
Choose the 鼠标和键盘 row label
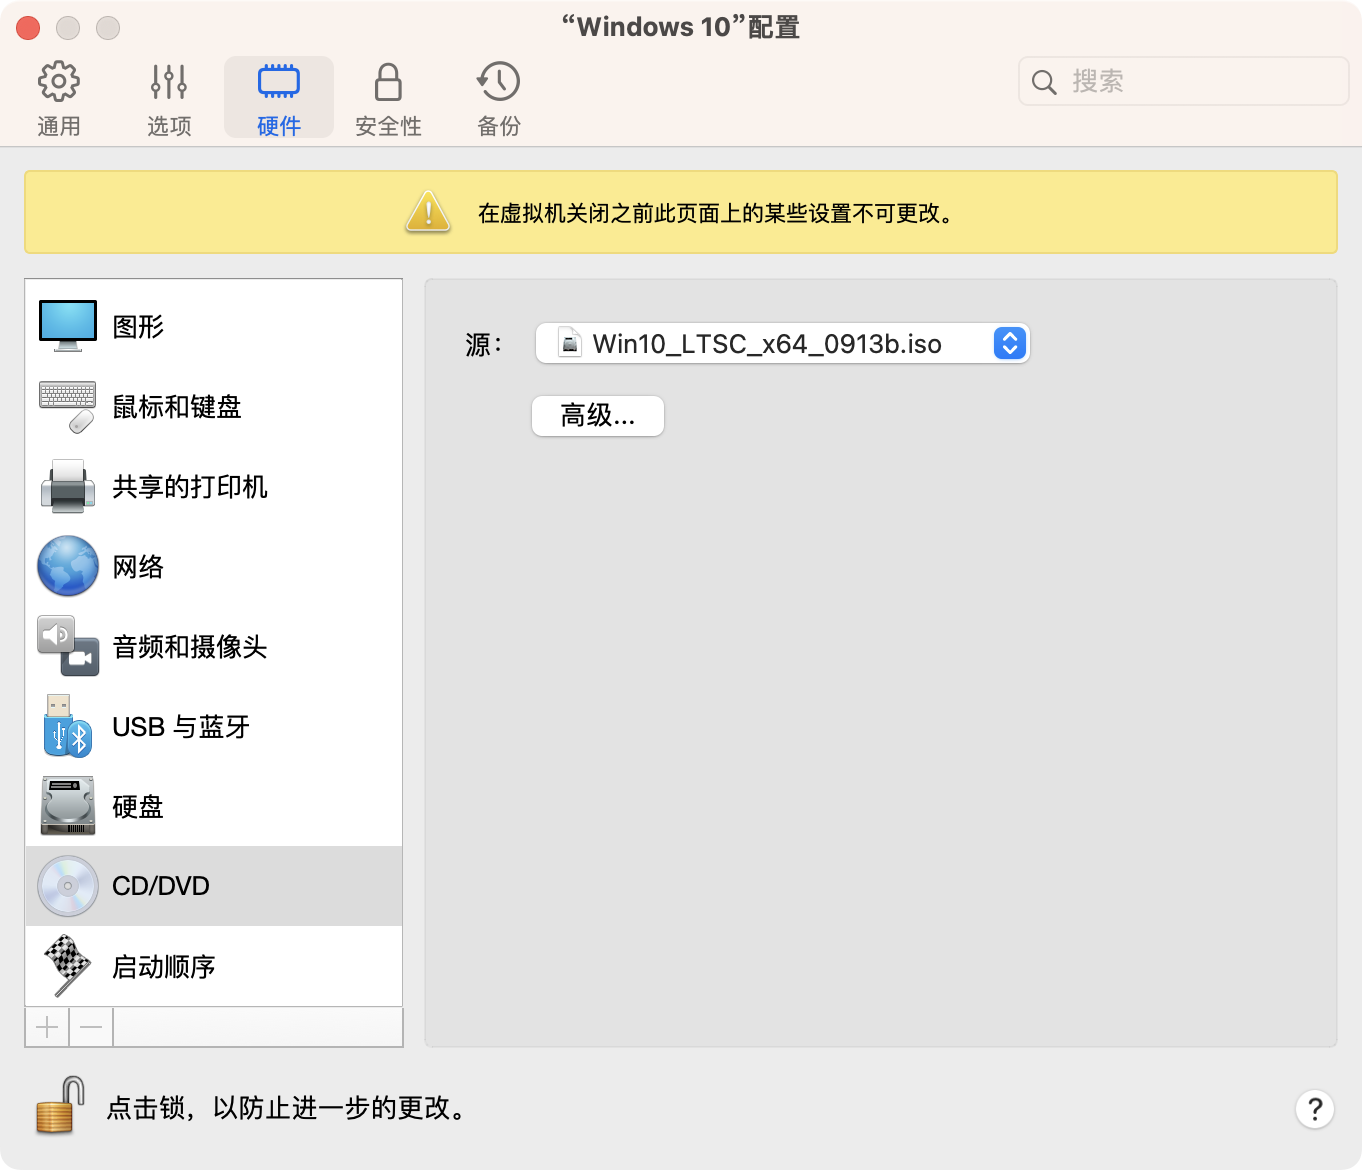click(x=177, y=407)
